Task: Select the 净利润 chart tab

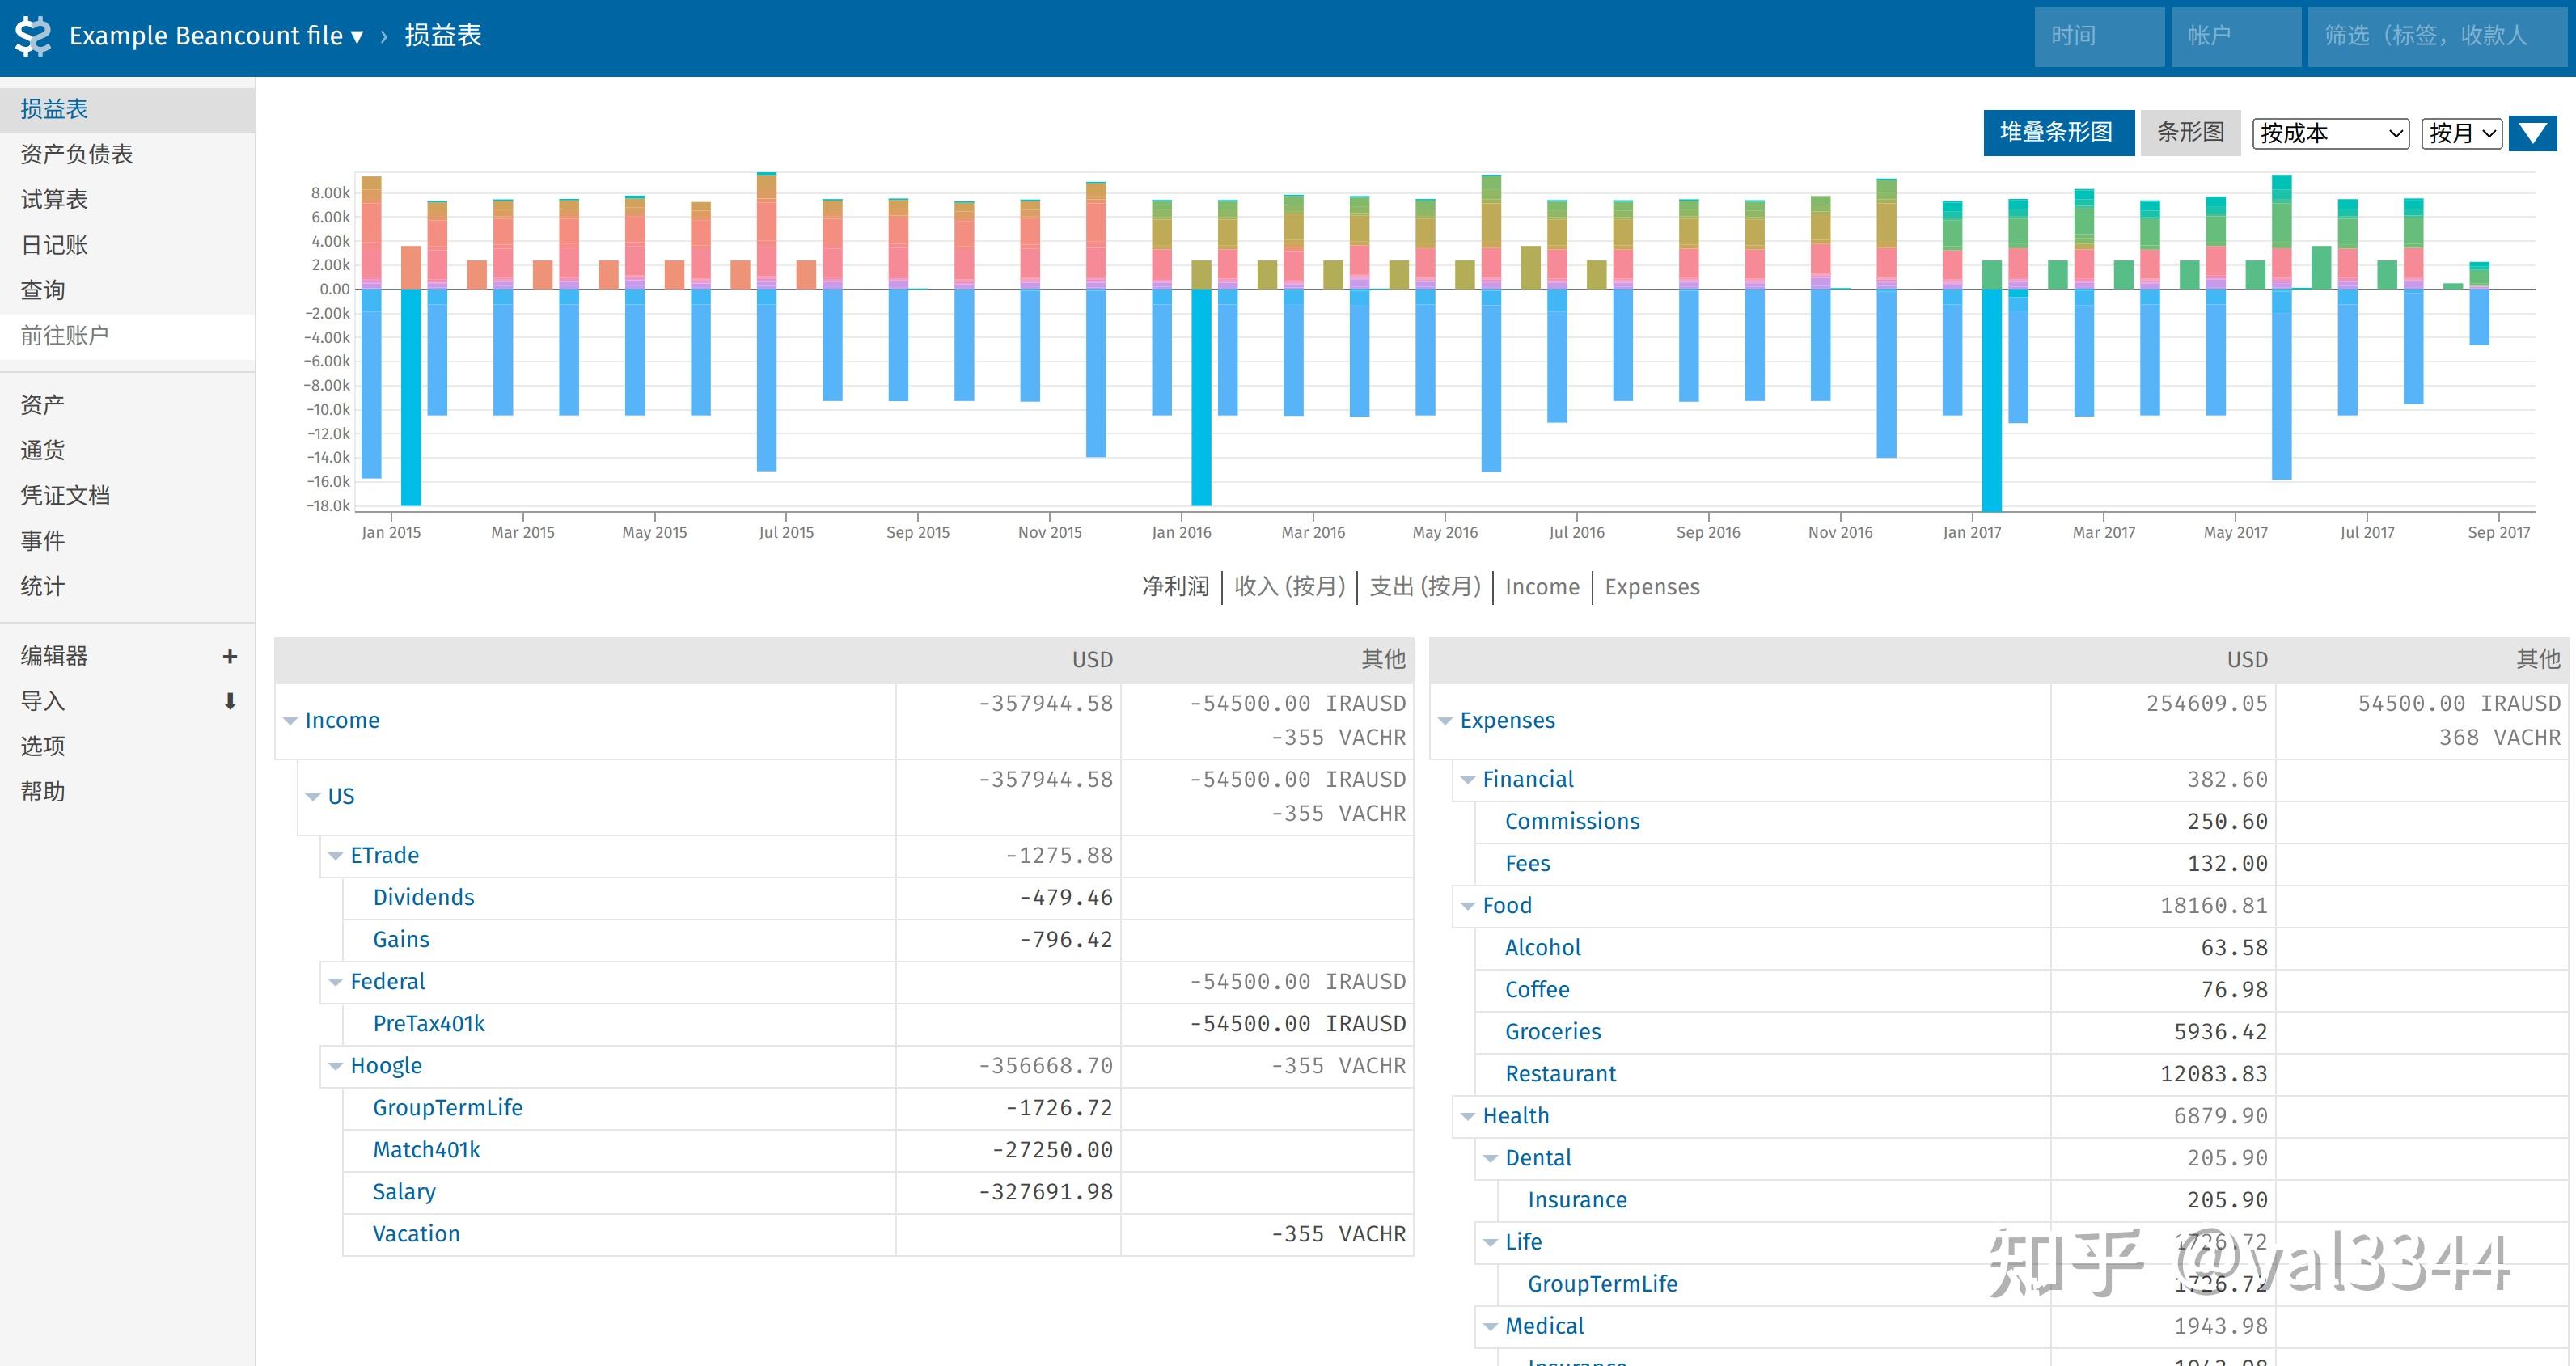Action: coord(1175,587)
